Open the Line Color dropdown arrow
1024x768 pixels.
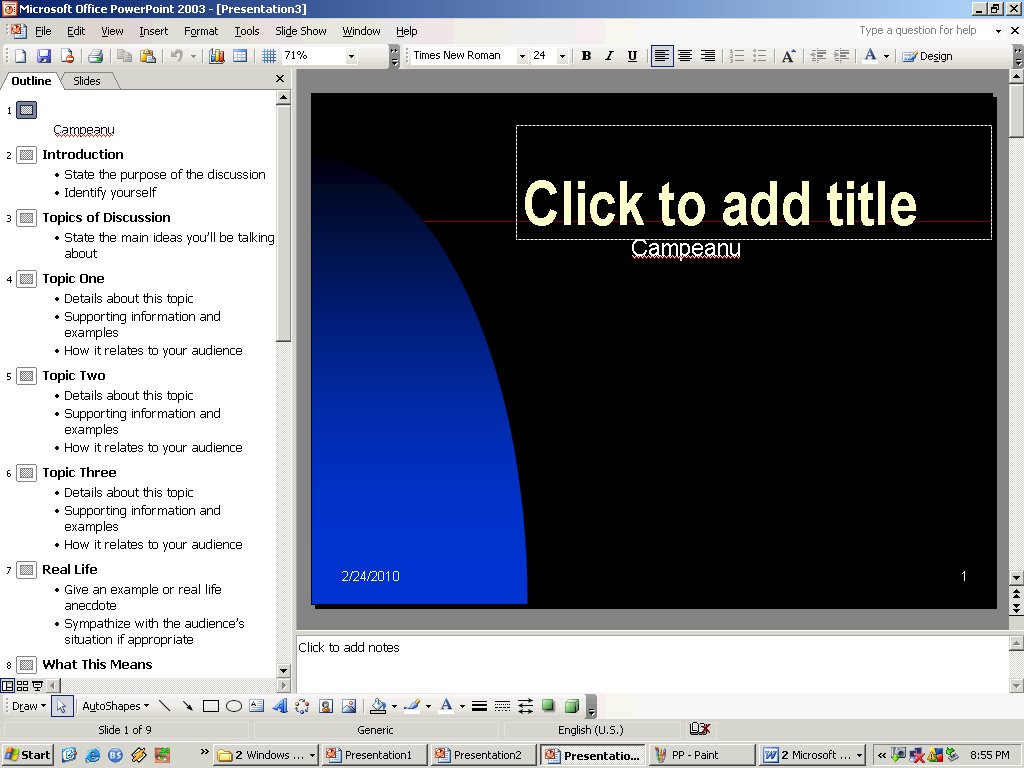pos(428,706)
